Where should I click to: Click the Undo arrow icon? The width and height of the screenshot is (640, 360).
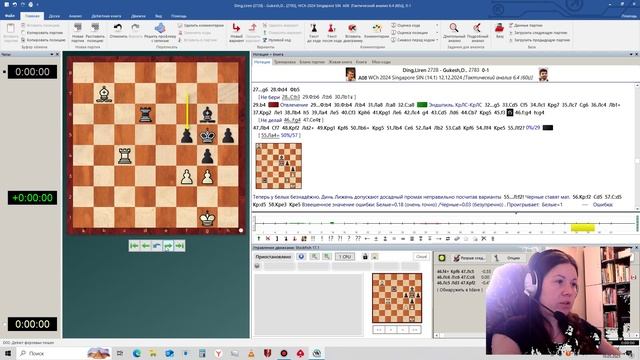[x=118, y=28]
